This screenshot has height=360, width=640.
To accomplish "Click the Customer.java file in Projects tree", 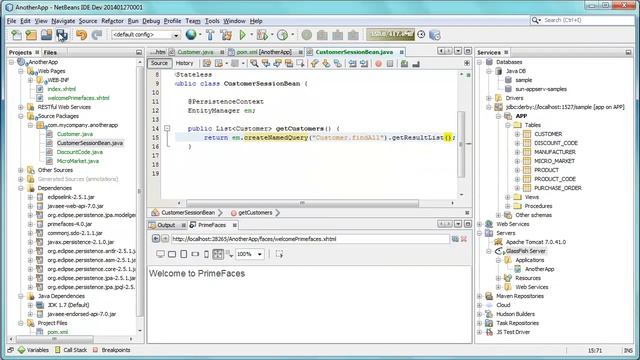I will click(x=75, y=134).
